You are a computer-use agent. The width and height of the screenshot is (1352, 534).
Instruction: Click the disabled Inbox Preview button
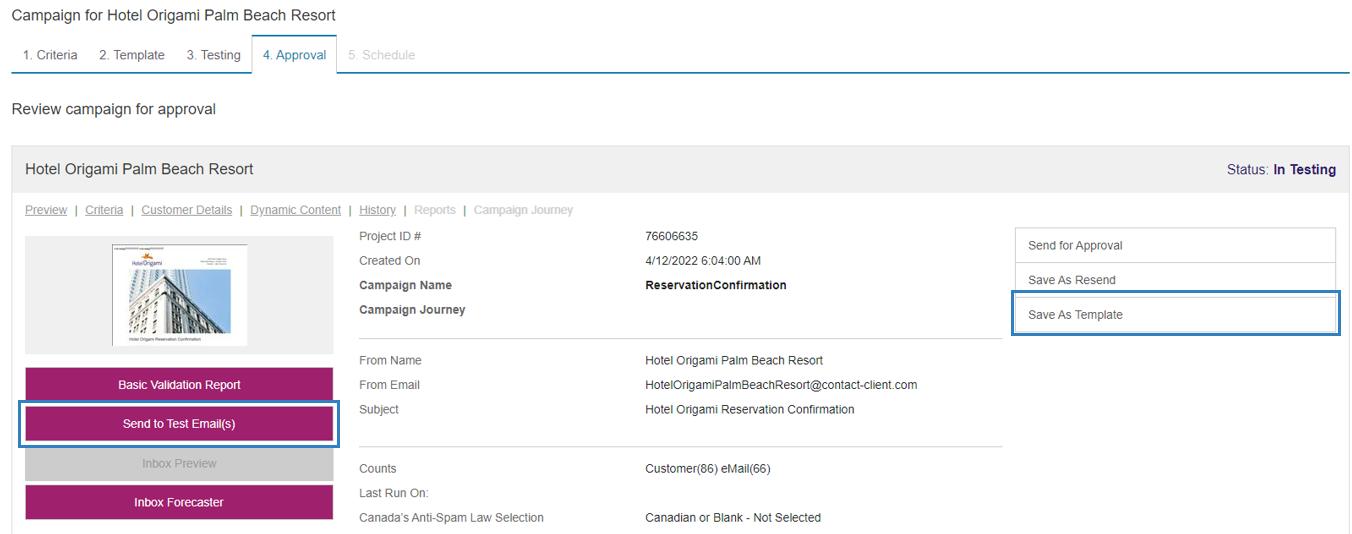click(179, 464)
